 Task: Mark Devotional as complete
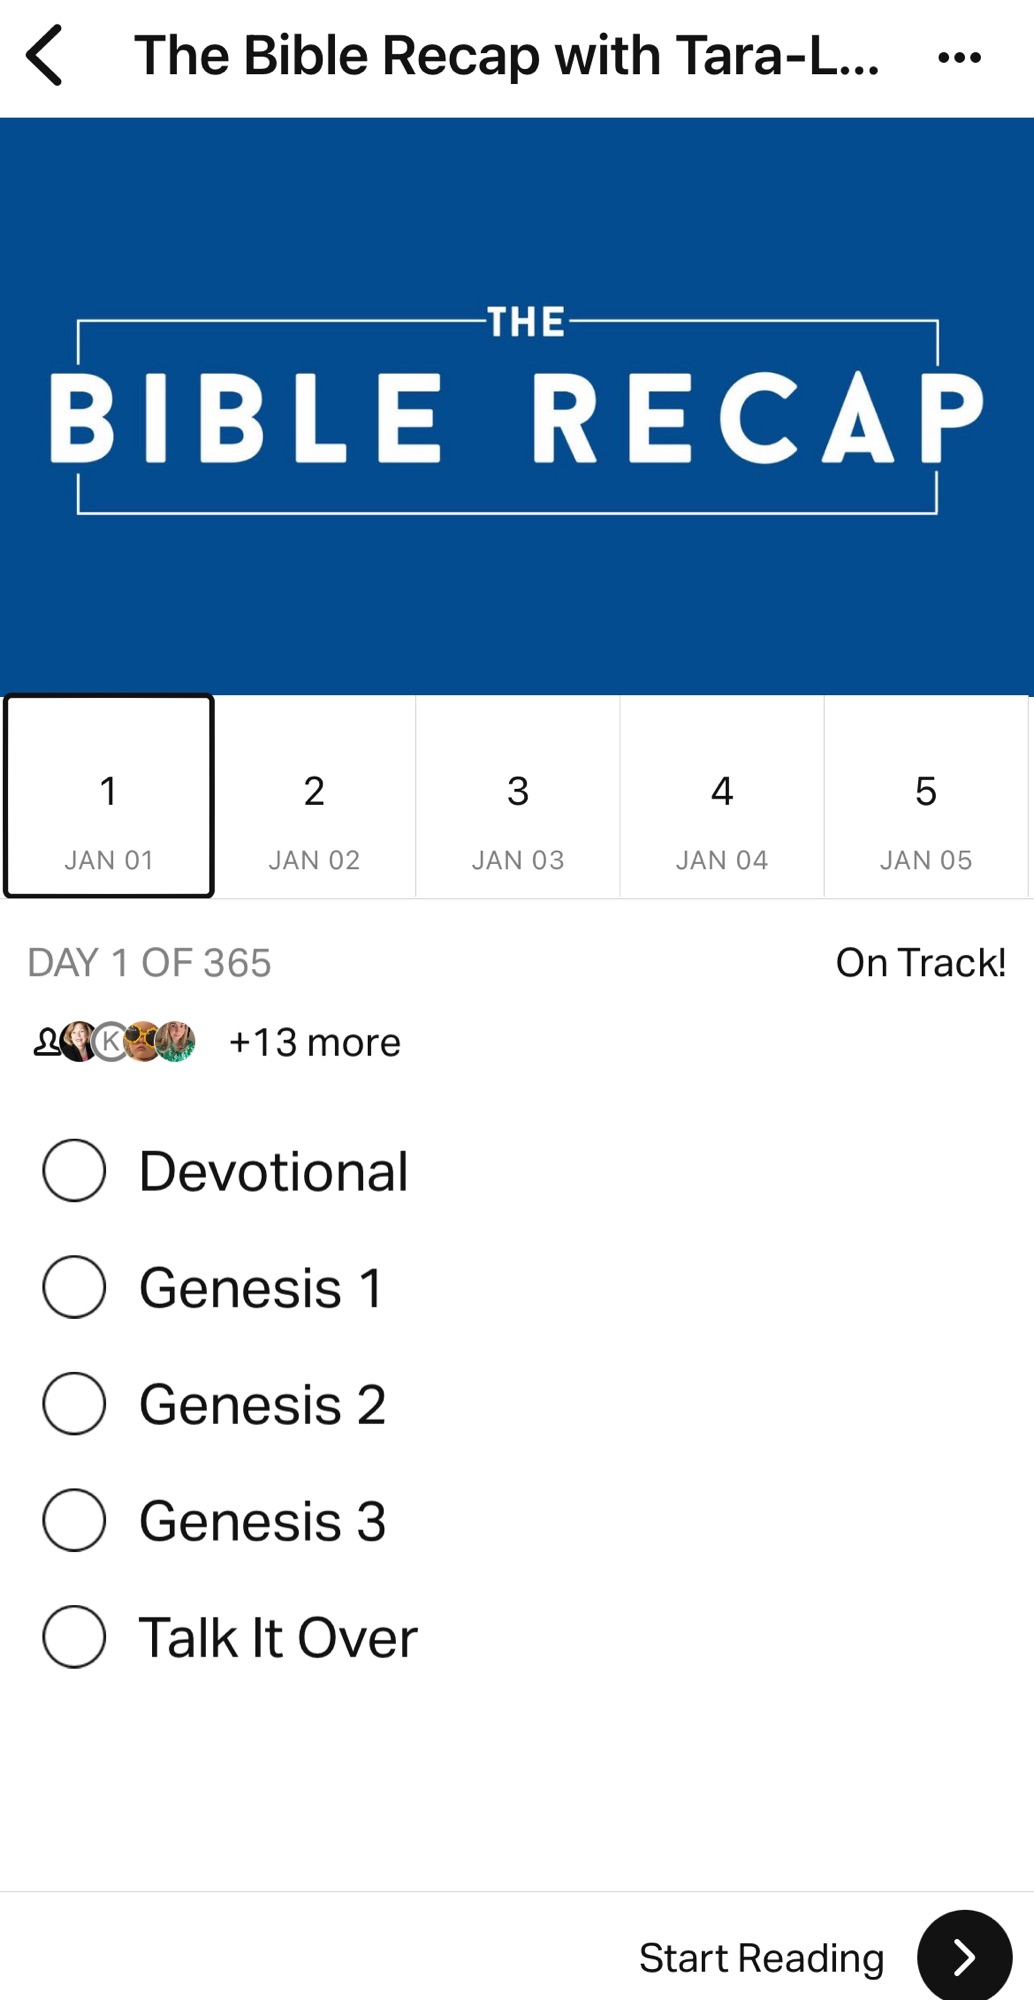[x=74, y=1170]
